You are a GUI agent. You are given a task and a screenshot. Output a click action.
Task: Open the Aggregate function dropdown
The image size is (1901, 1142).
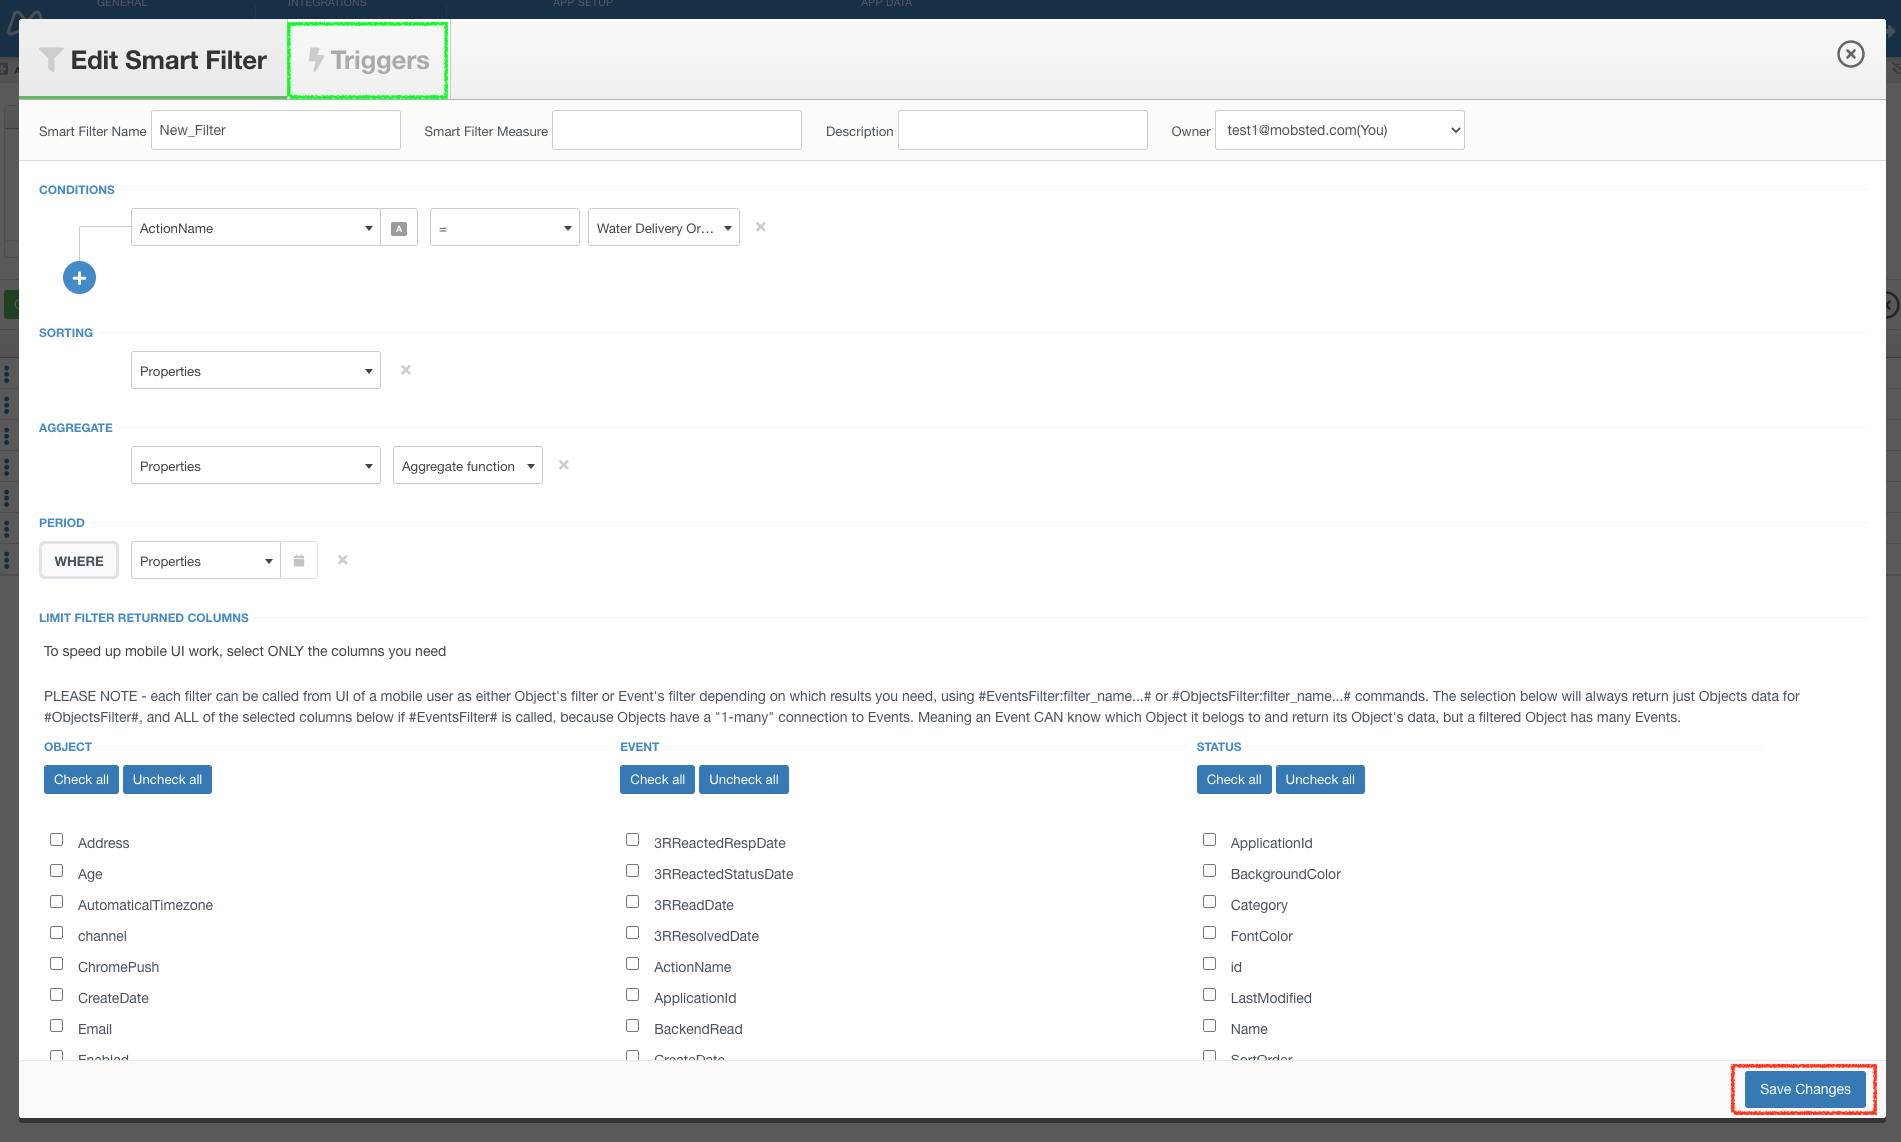click(x=468, y=466)
